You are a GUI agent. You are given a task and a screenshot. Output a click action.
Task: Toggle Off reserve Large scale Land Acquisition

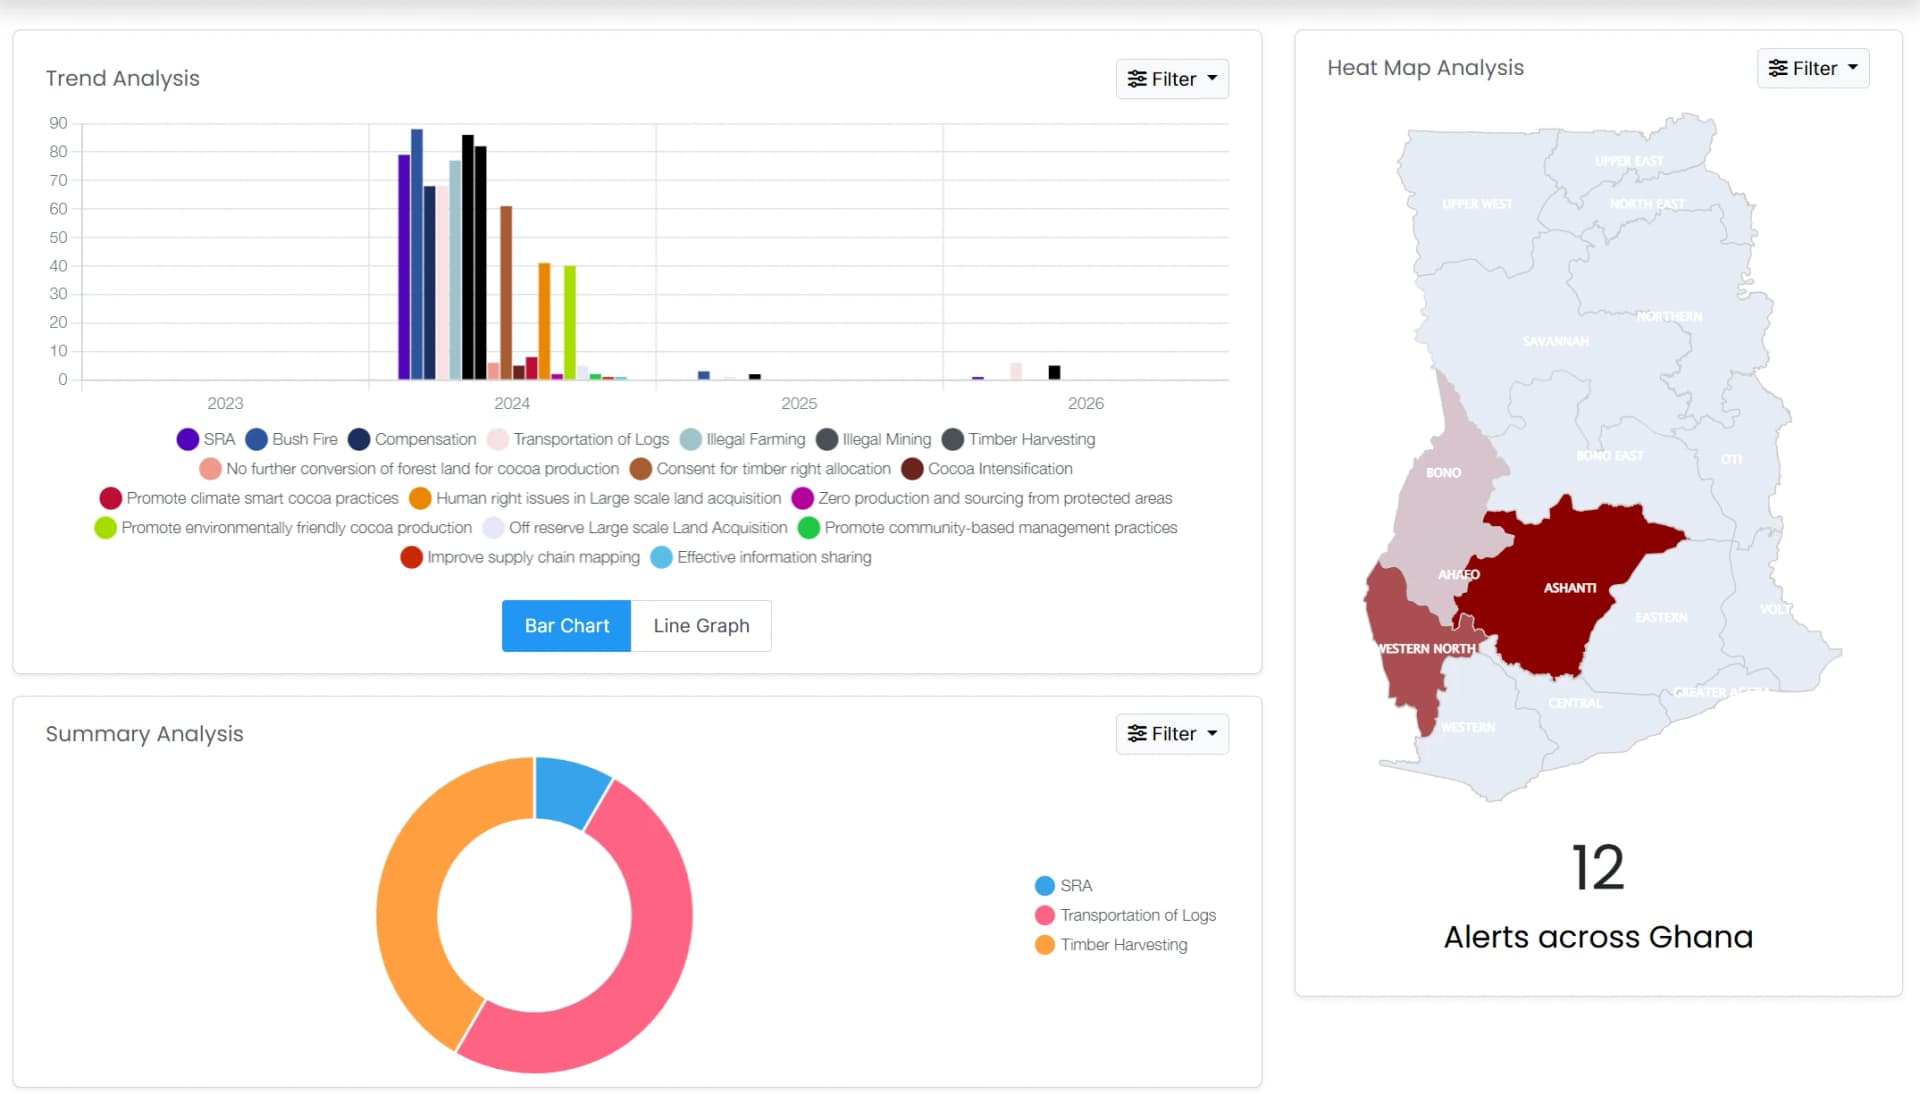(635, 528)
